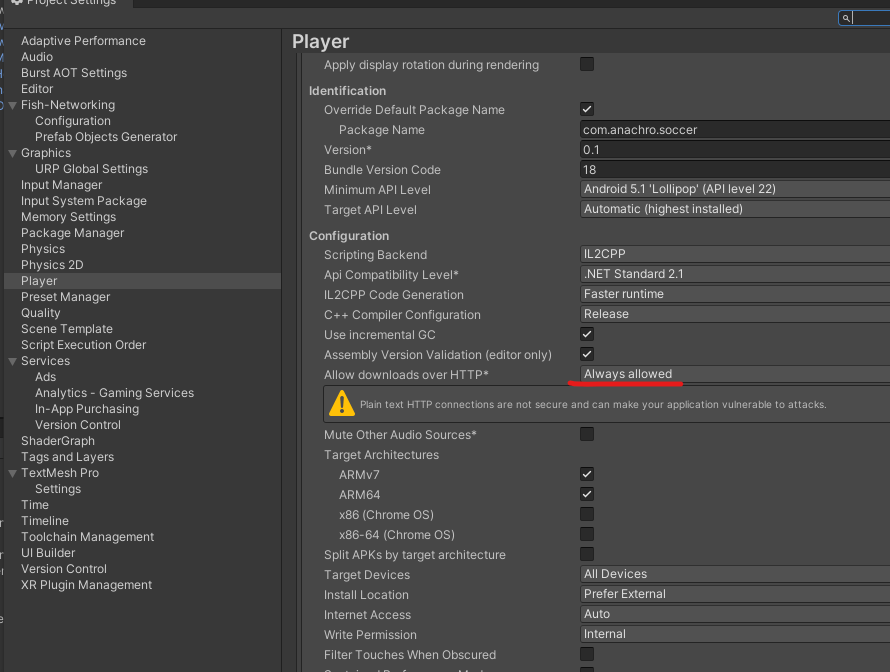Enable Split APKs by target architecture
Screen dimensions: 890x672
pos(587,554)
